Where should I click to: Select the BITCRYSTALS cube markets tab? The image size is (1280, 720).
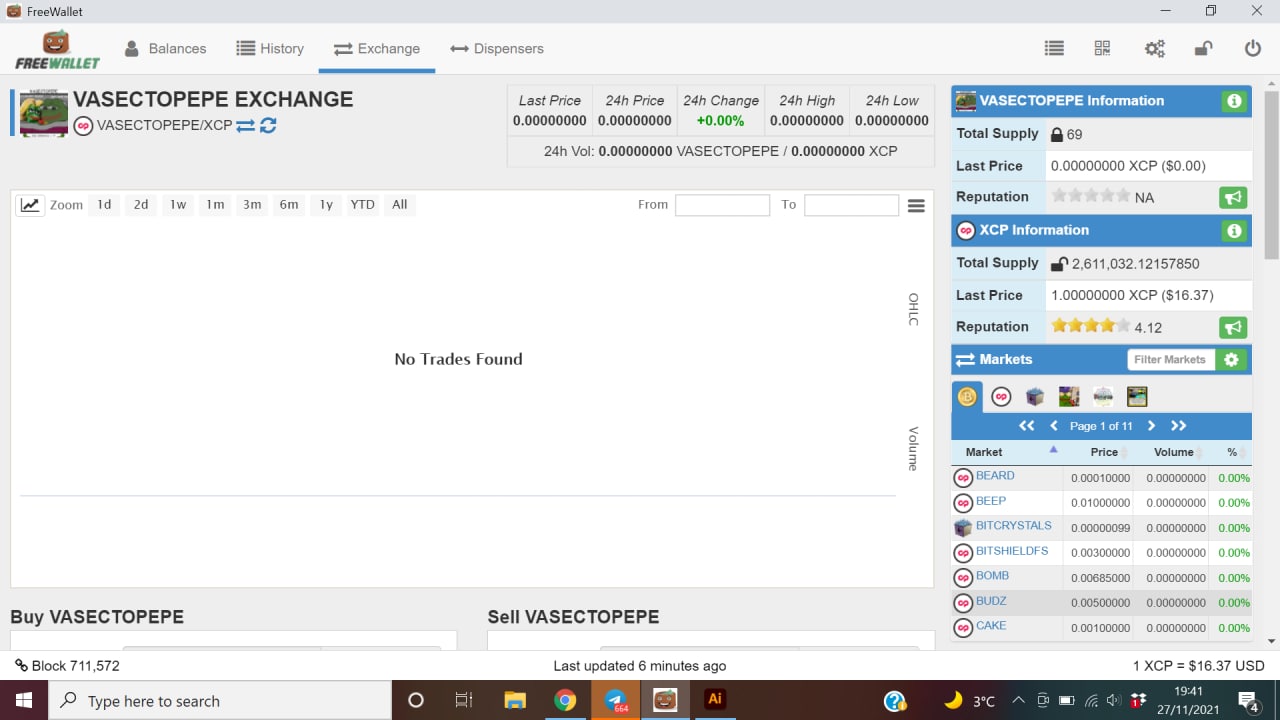click(x=1035, y=397)
